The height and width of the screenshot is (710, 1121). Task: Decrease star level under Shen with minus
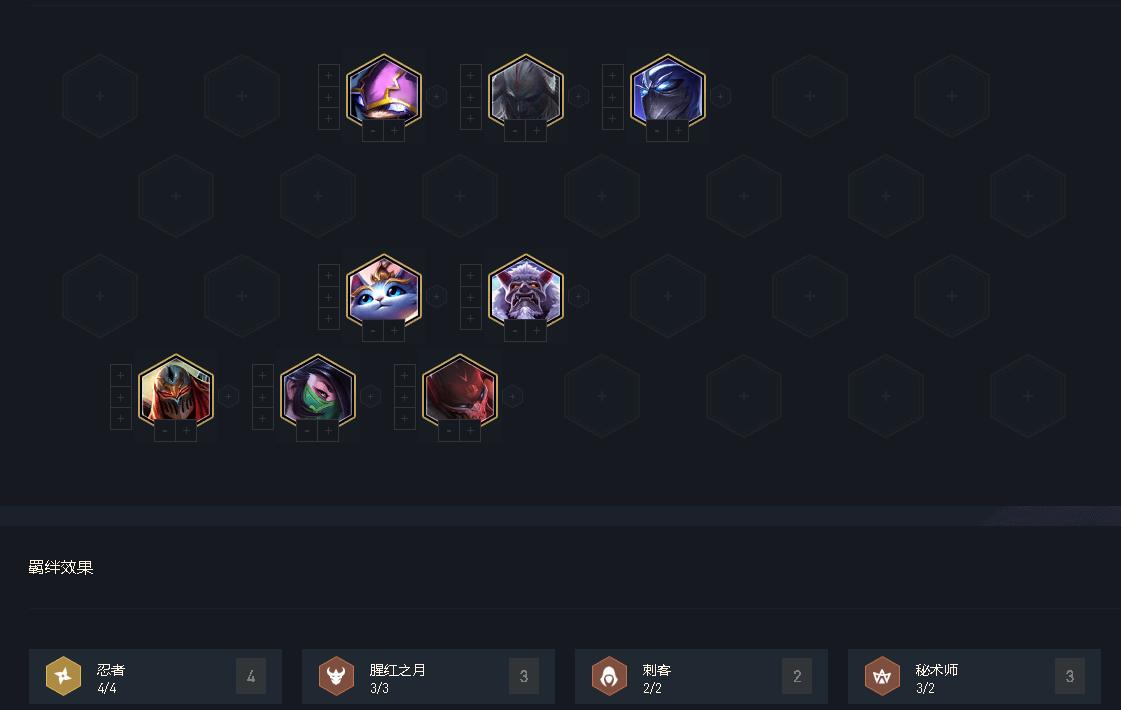coord(657,131)
